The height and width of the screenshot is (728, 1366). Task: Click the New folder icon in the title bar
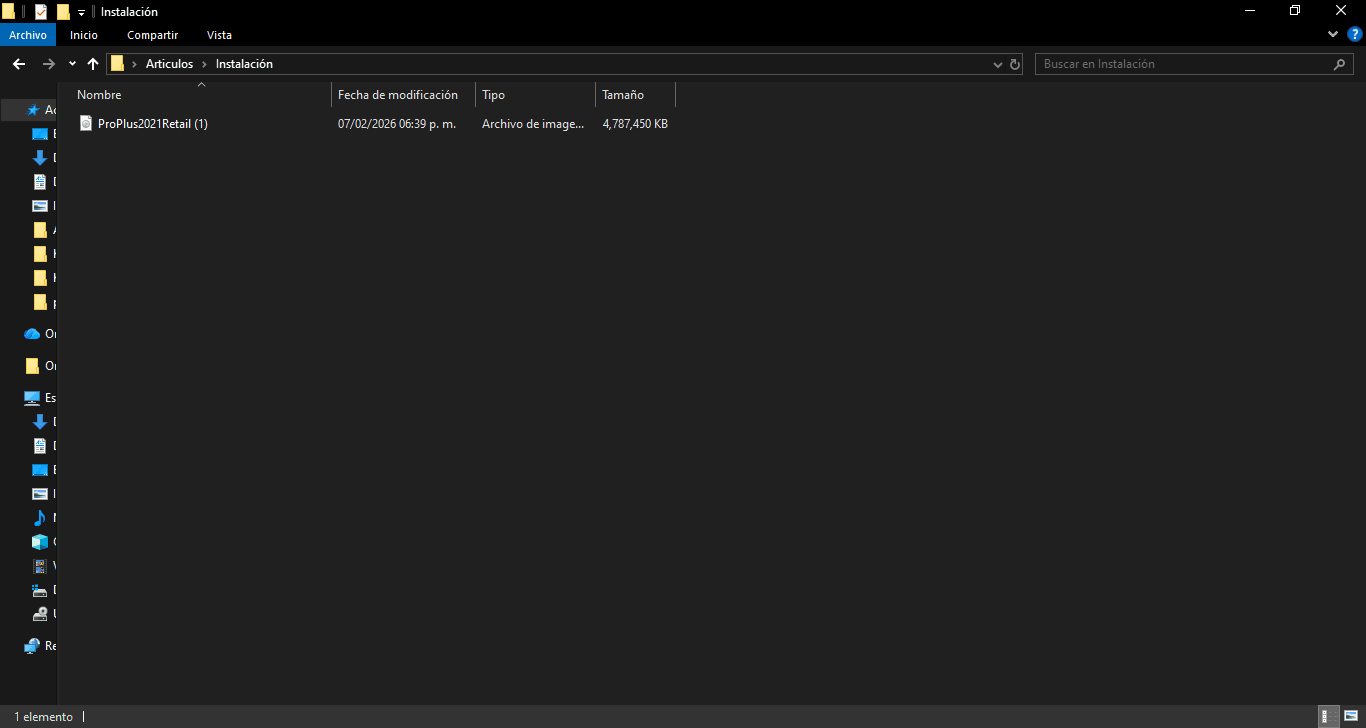[63, 12]
